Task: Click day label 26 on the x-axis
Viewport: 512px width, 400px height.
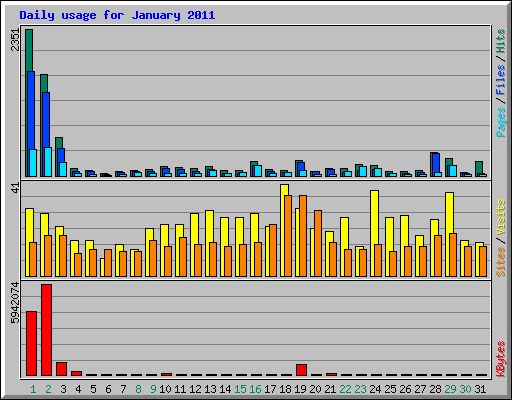Action: point(405,389)
